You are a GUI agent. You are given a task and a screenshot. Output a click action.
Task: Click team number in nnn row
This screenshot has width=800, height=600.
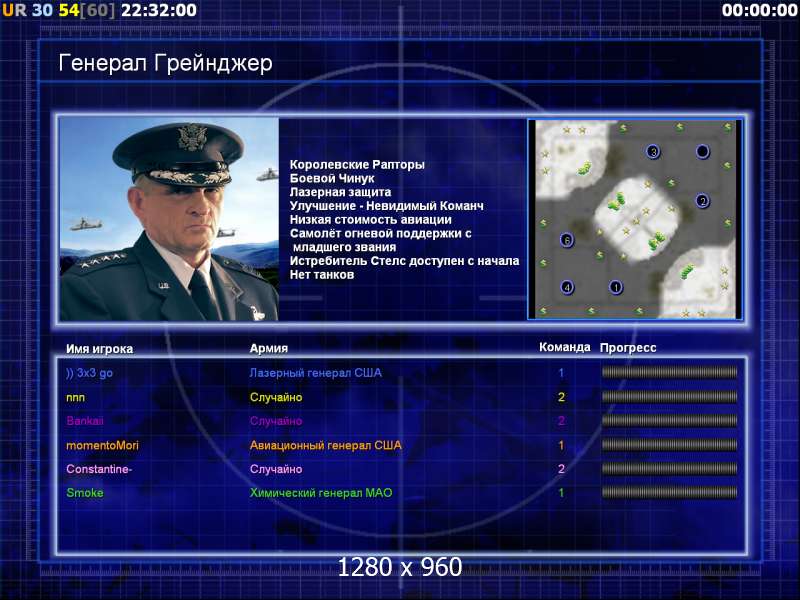(x=561, y=397)
